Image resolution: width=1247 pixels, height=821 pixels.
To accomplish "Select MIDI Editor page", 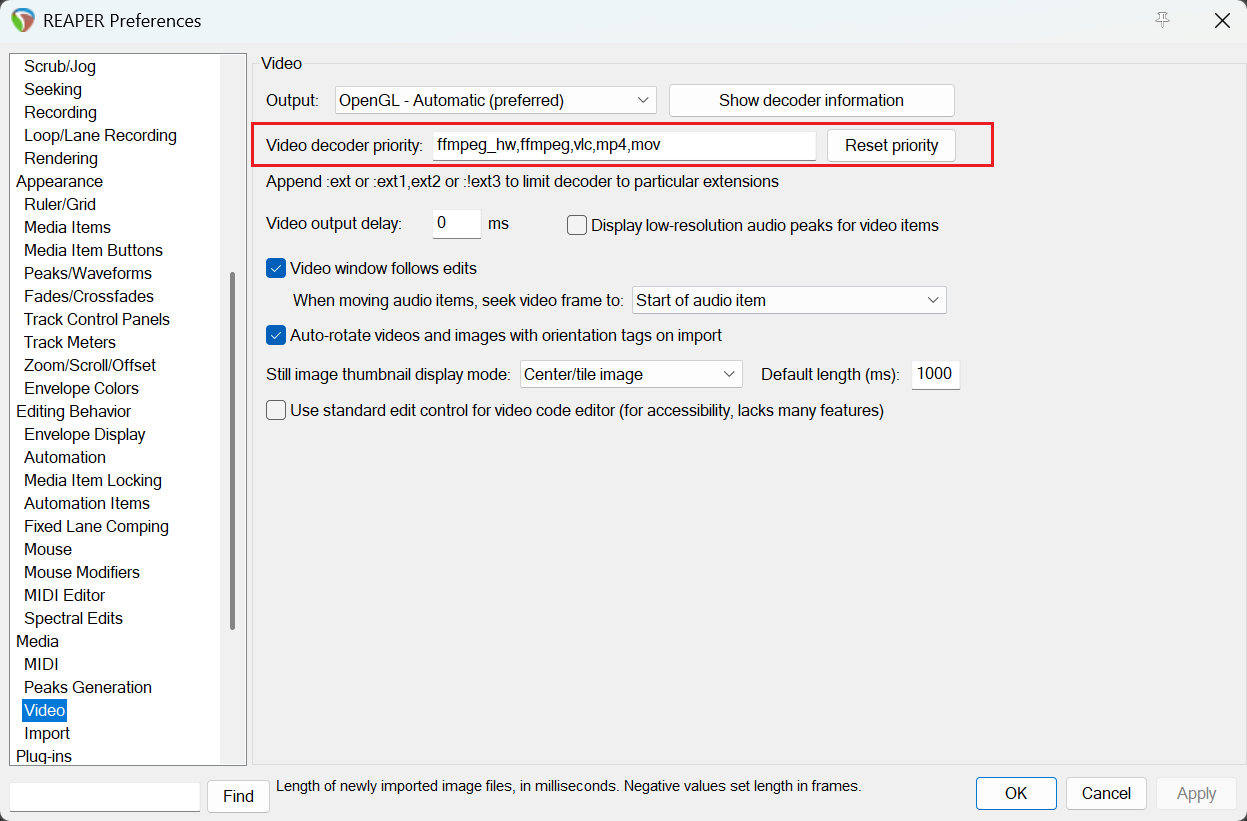I will coord(64,595).
